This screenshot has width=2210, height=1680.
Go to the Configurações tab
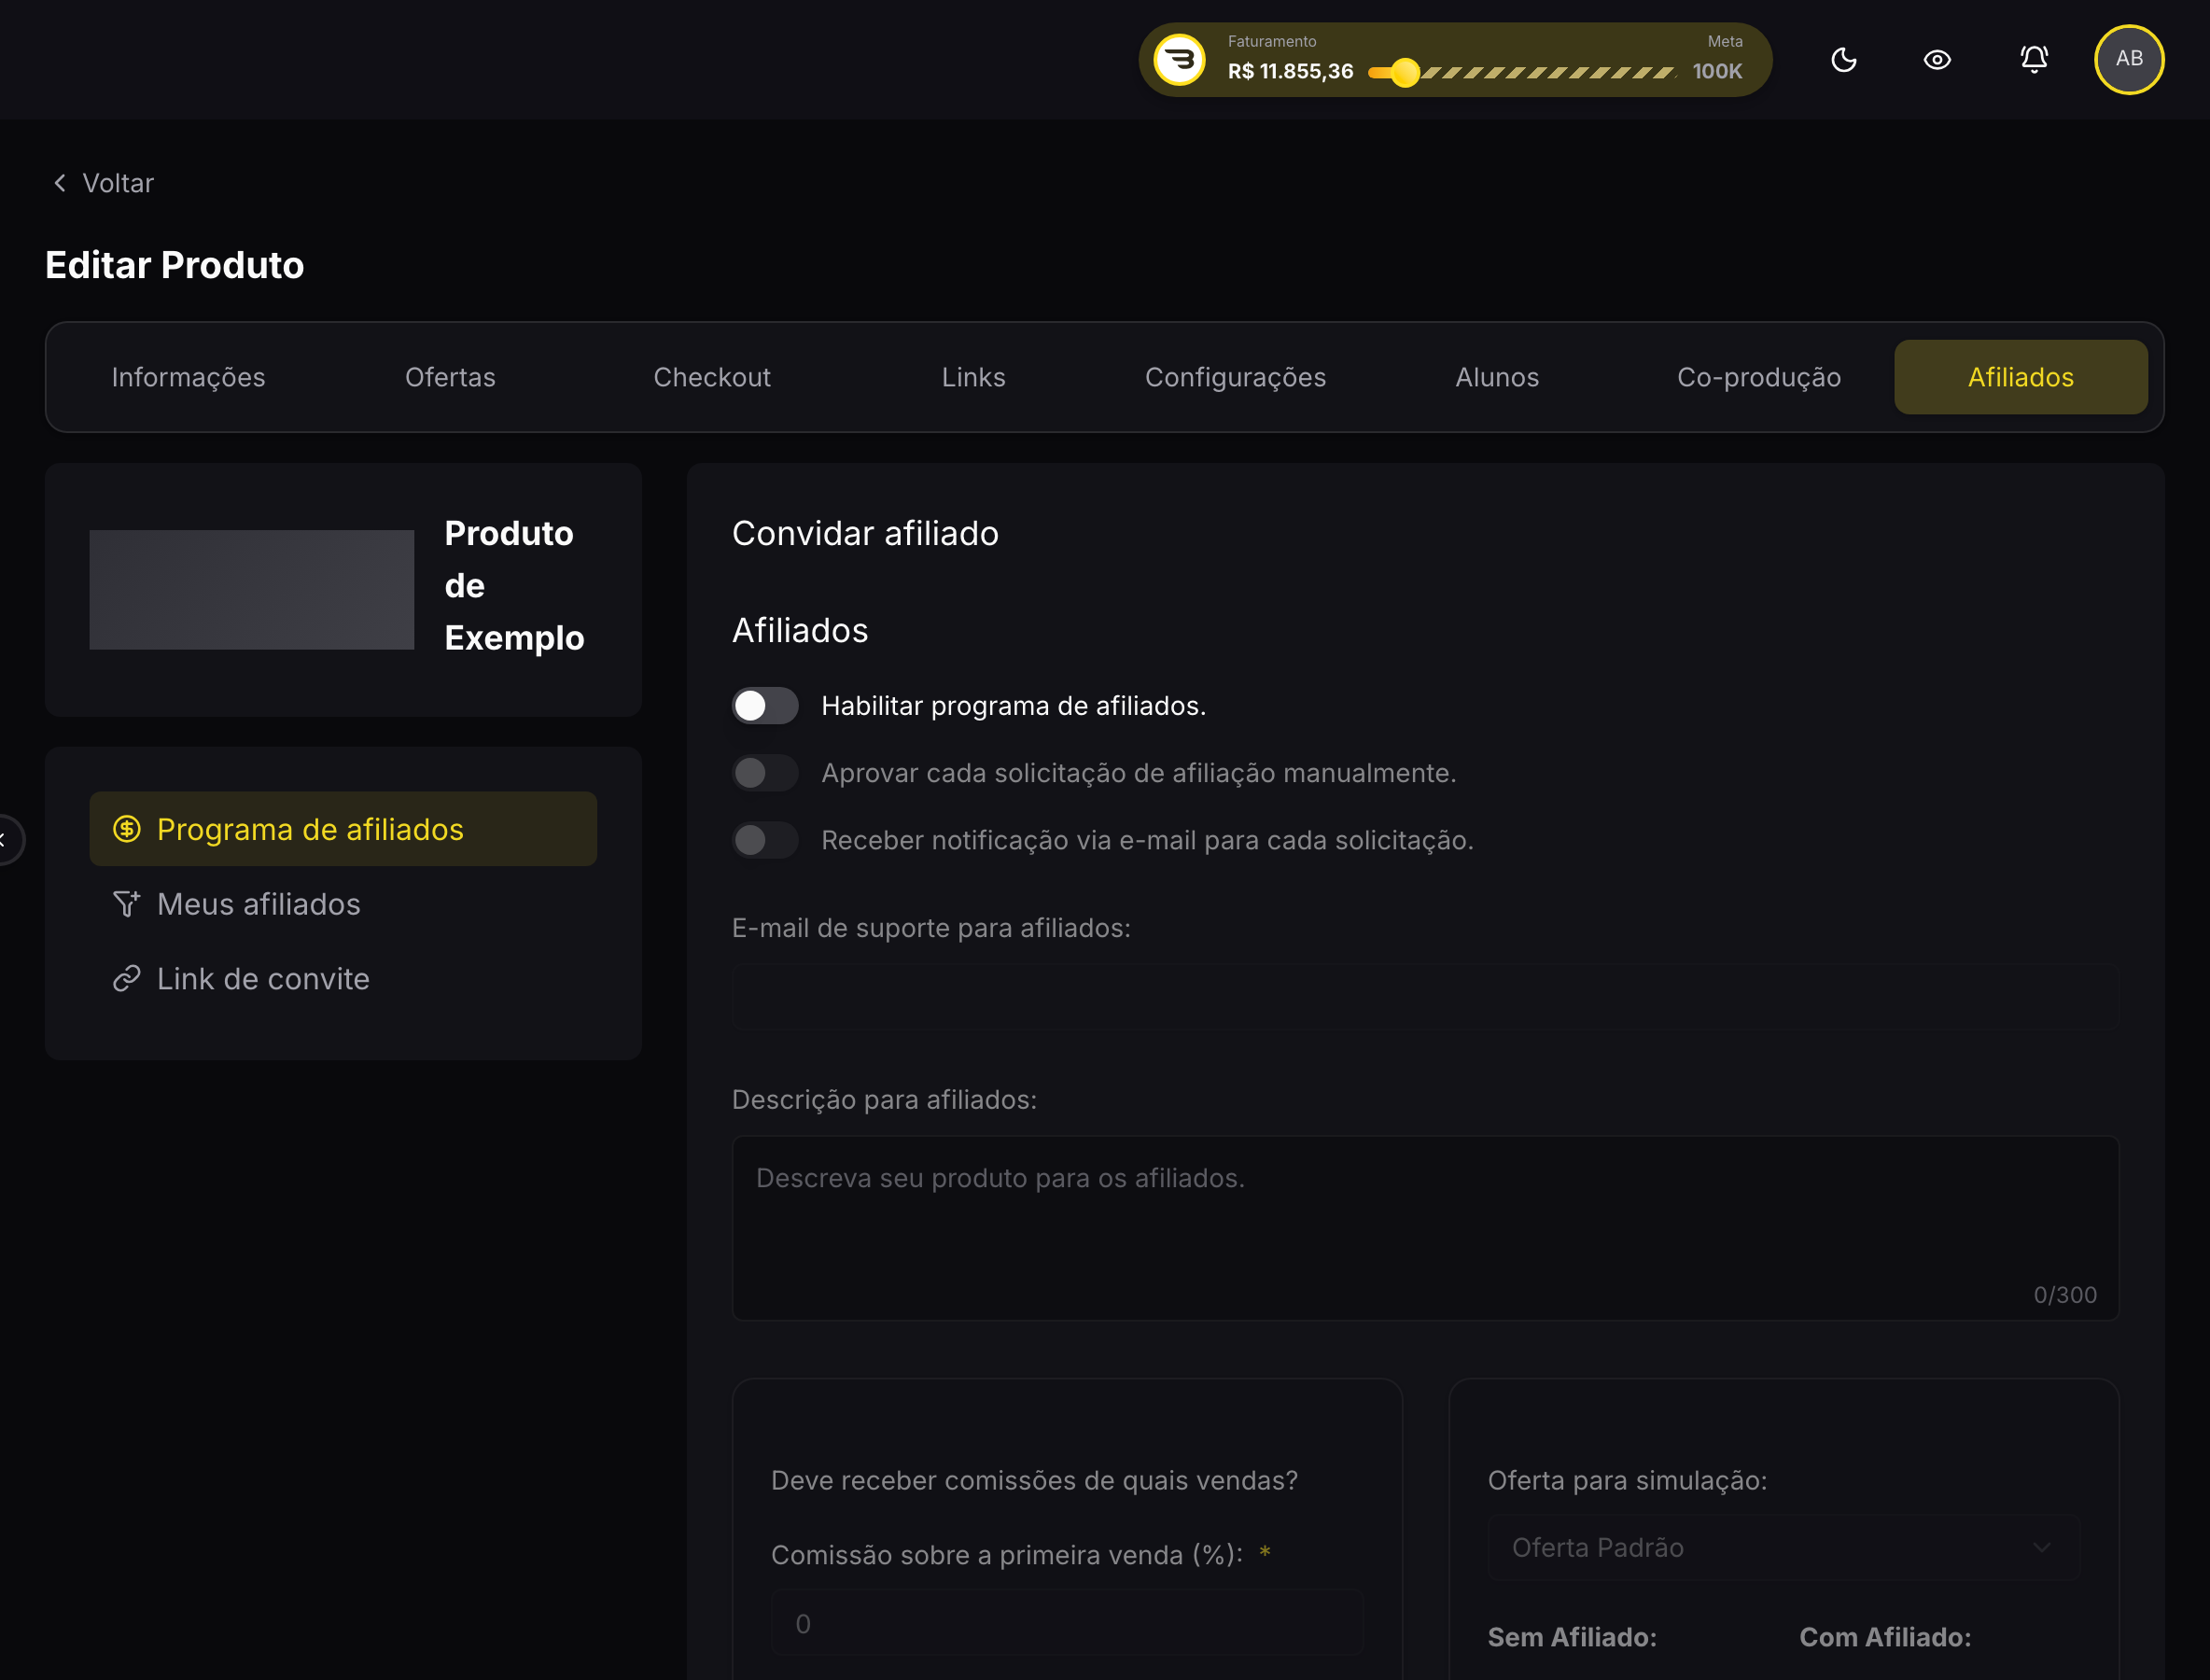coord(1235,377)
